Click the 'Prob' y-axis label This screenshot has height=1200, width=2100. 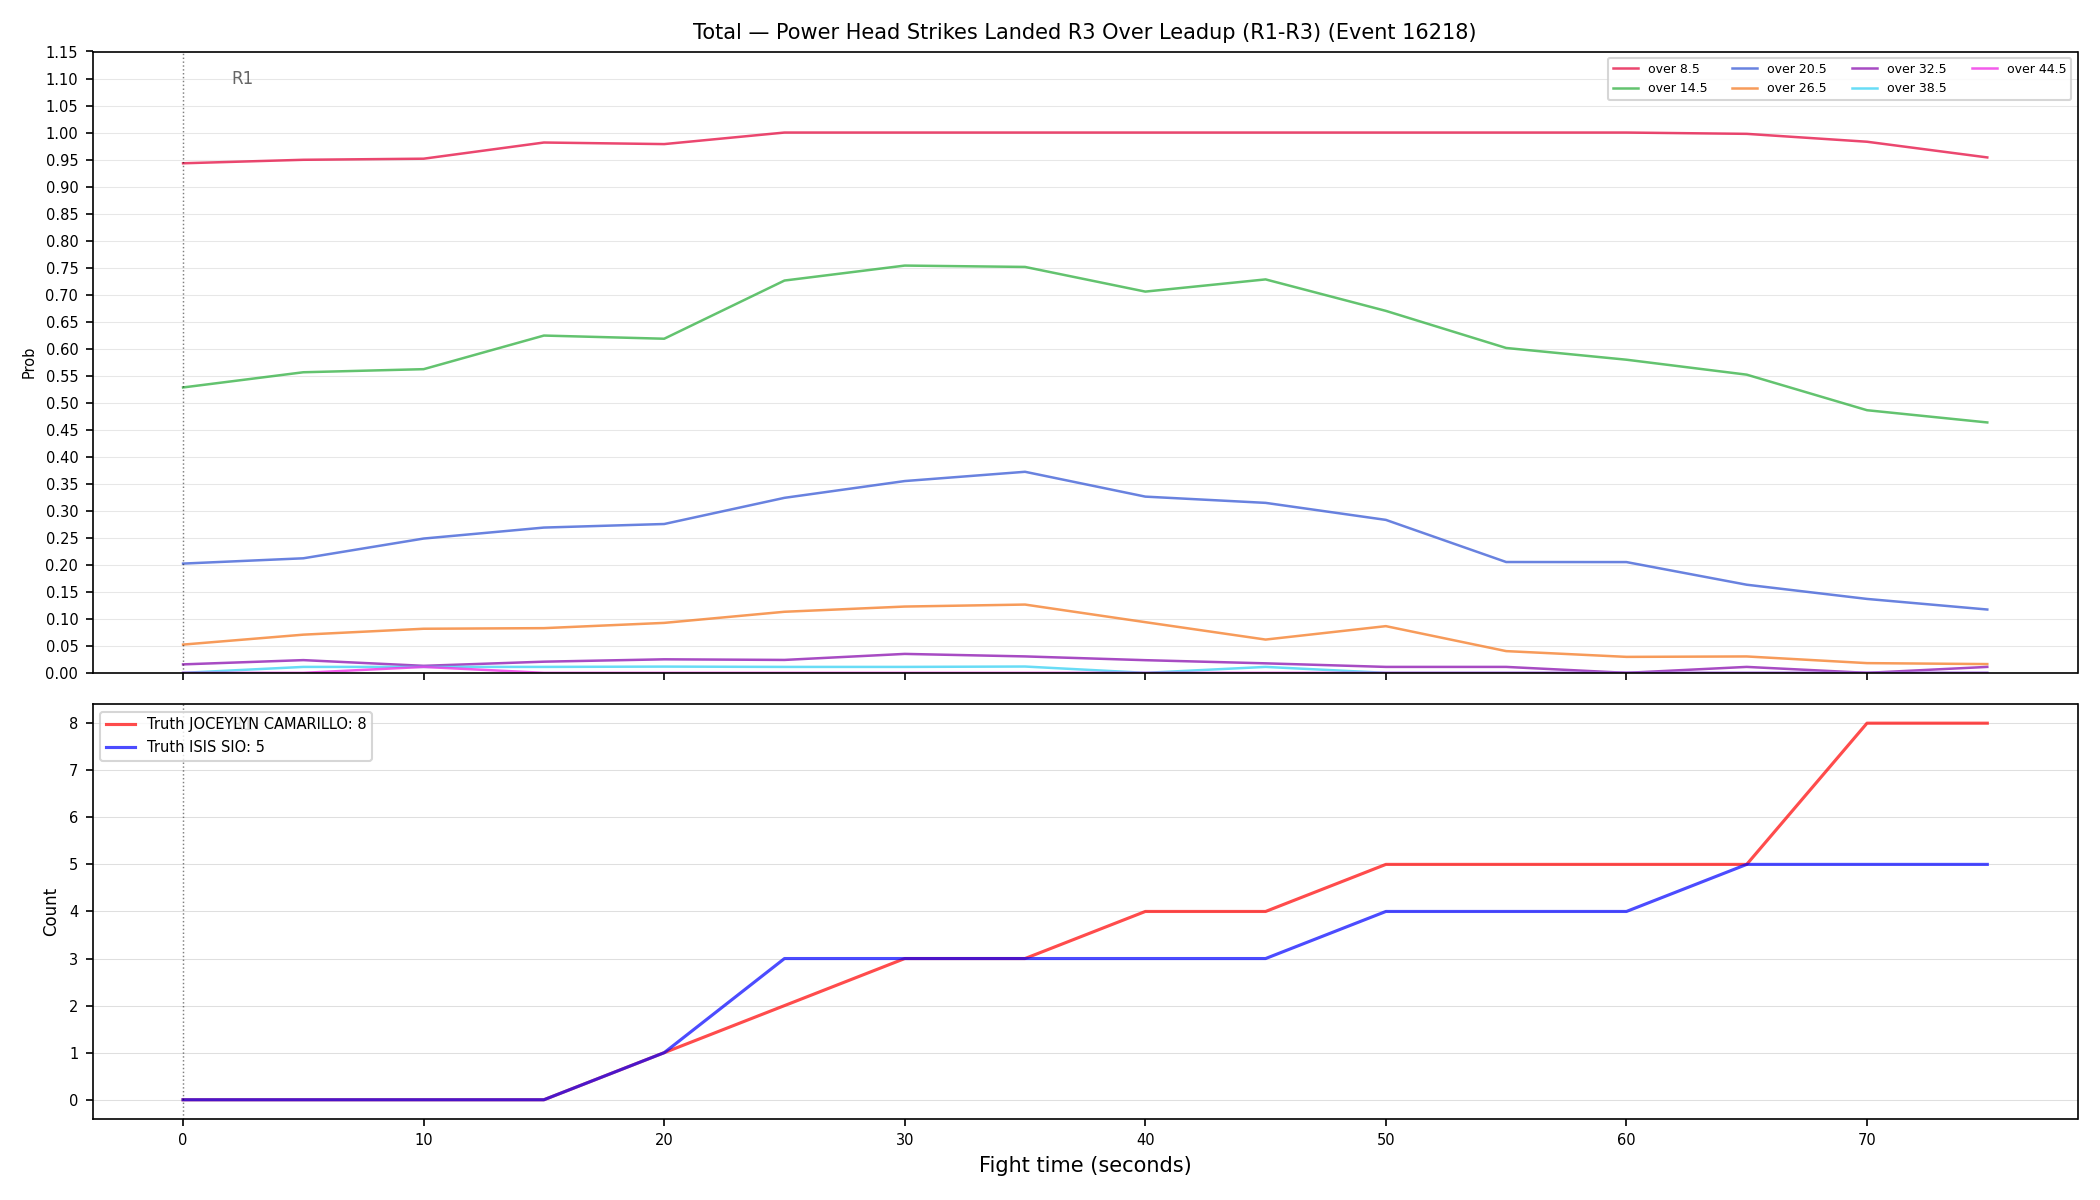[28, 363]
